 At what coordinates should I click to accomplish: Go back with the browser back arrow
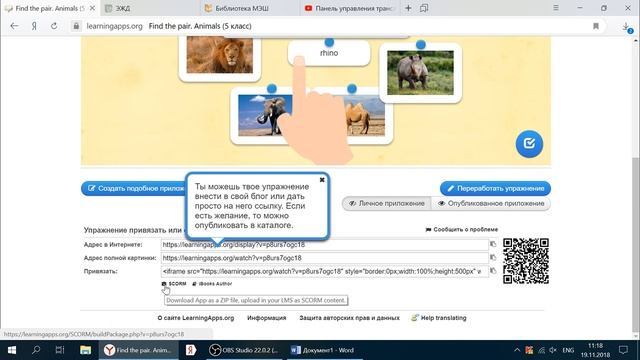click(x=14, y=26)
